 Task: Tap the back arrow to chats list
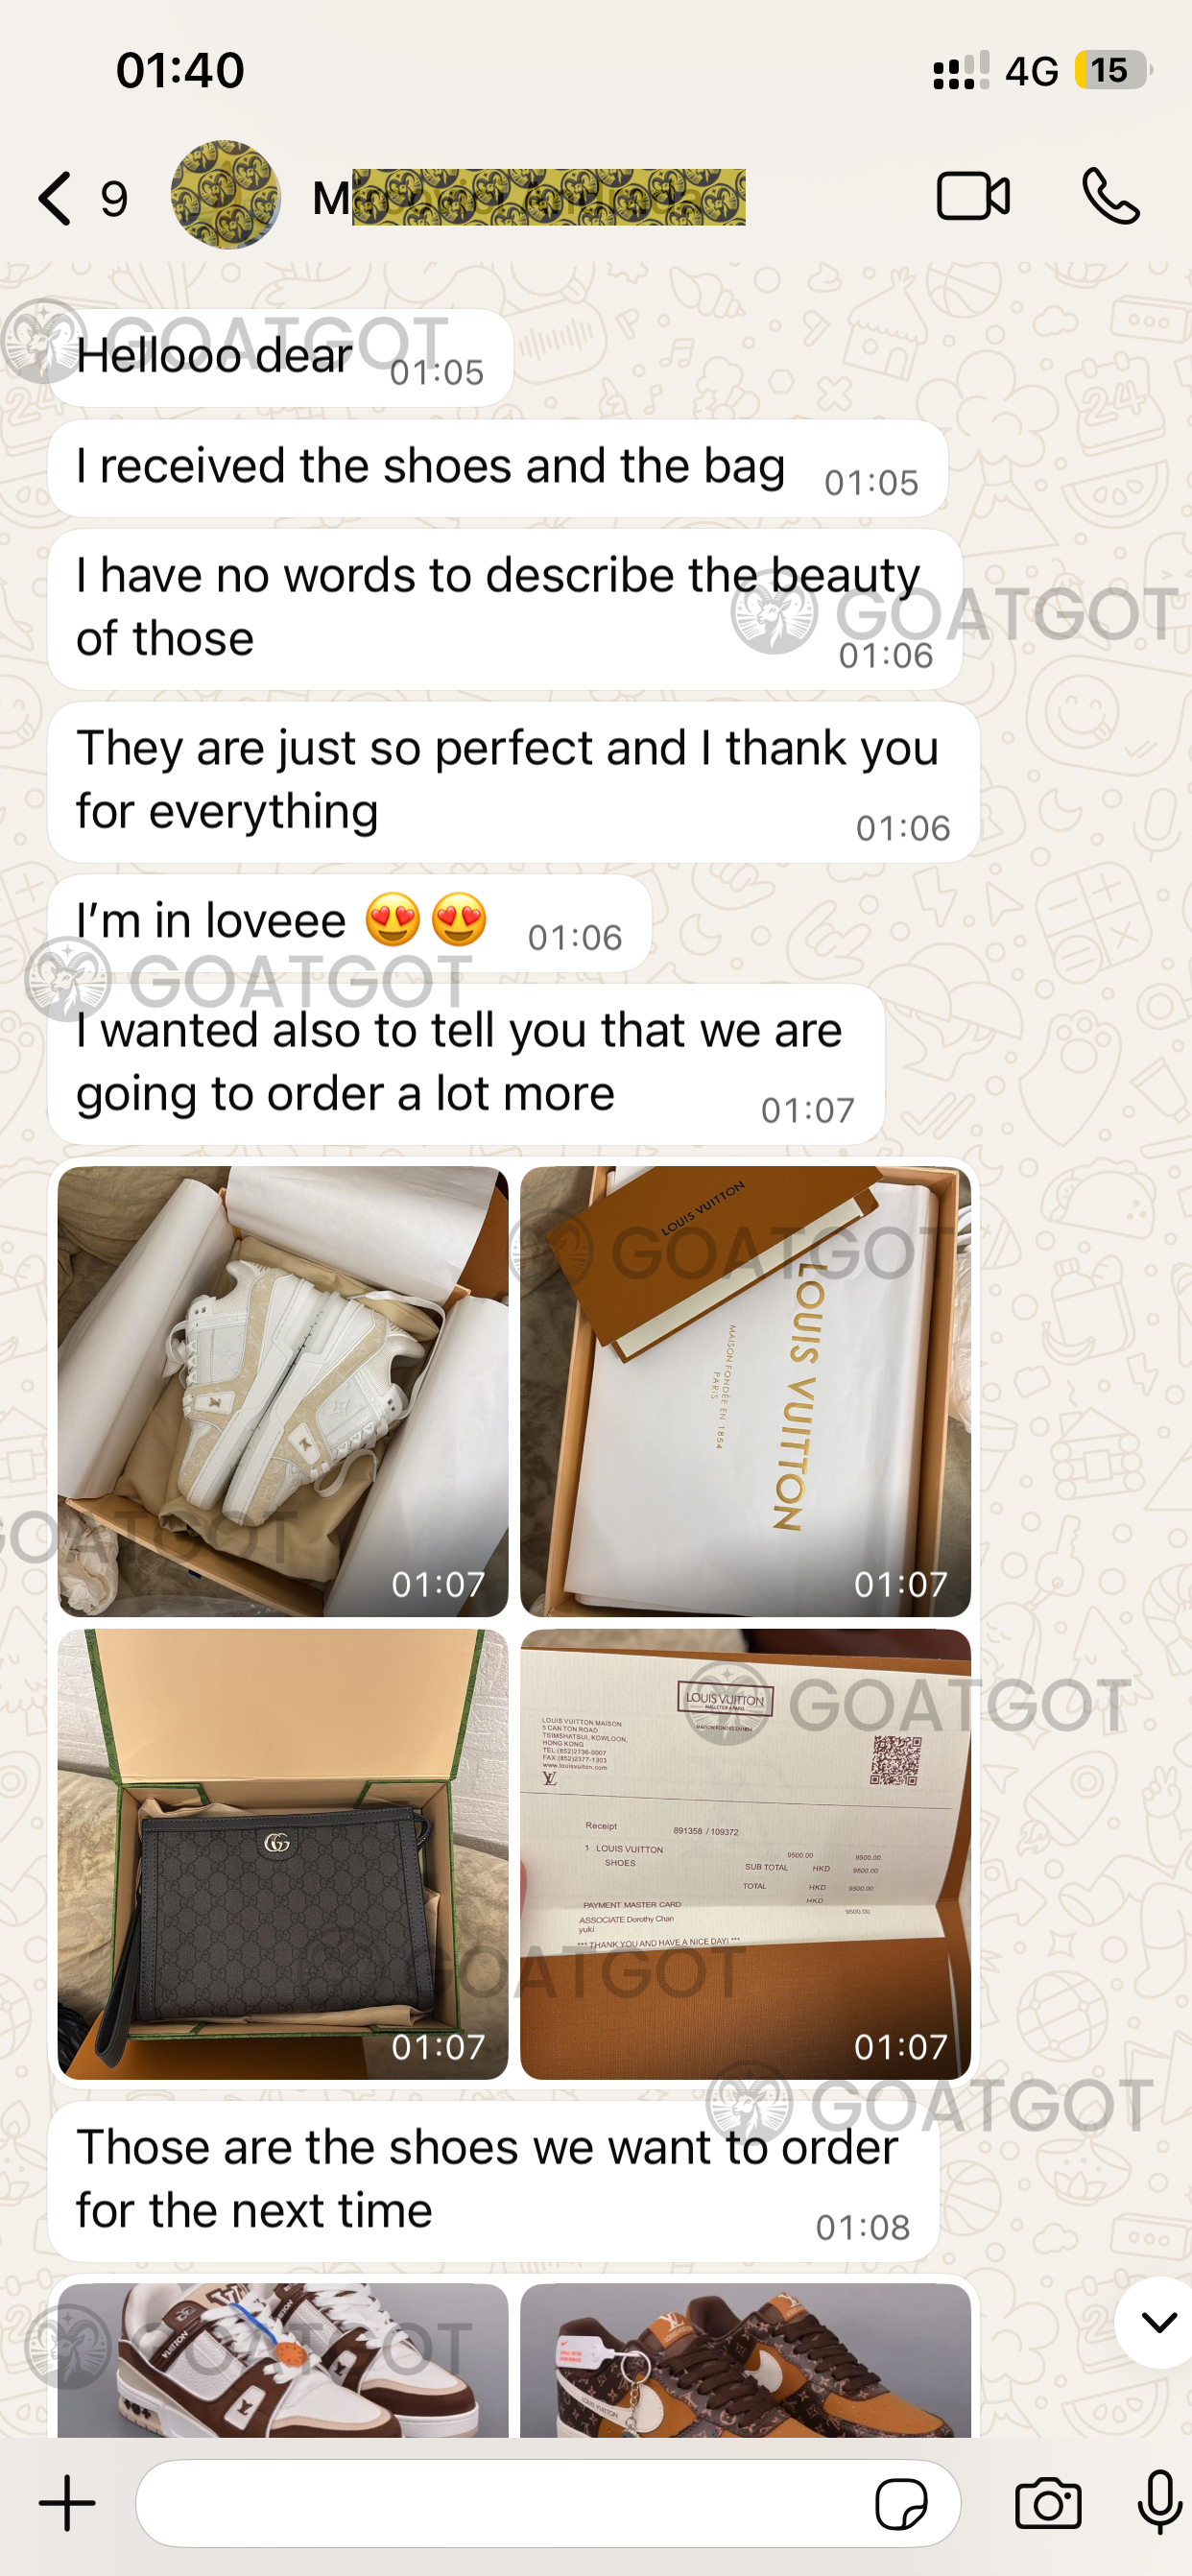point(55,198)
